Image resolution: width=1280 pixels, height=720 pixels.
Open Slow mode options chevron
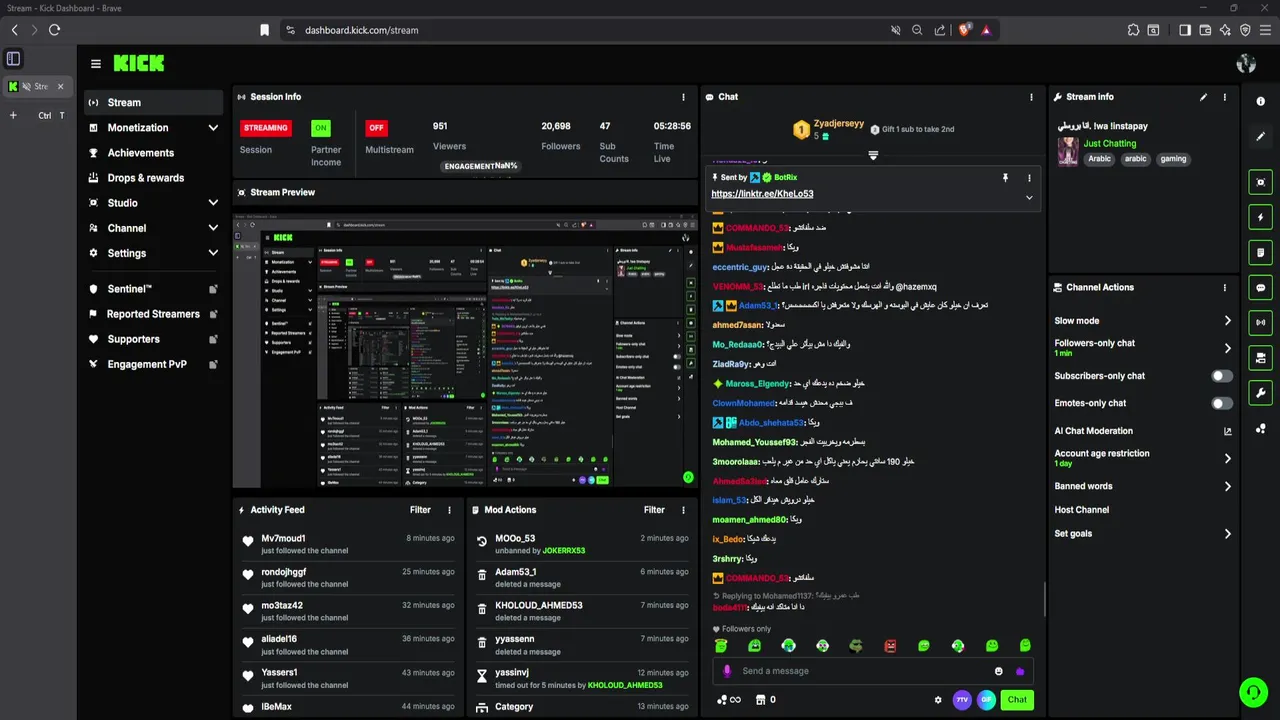pos(1227,321)
